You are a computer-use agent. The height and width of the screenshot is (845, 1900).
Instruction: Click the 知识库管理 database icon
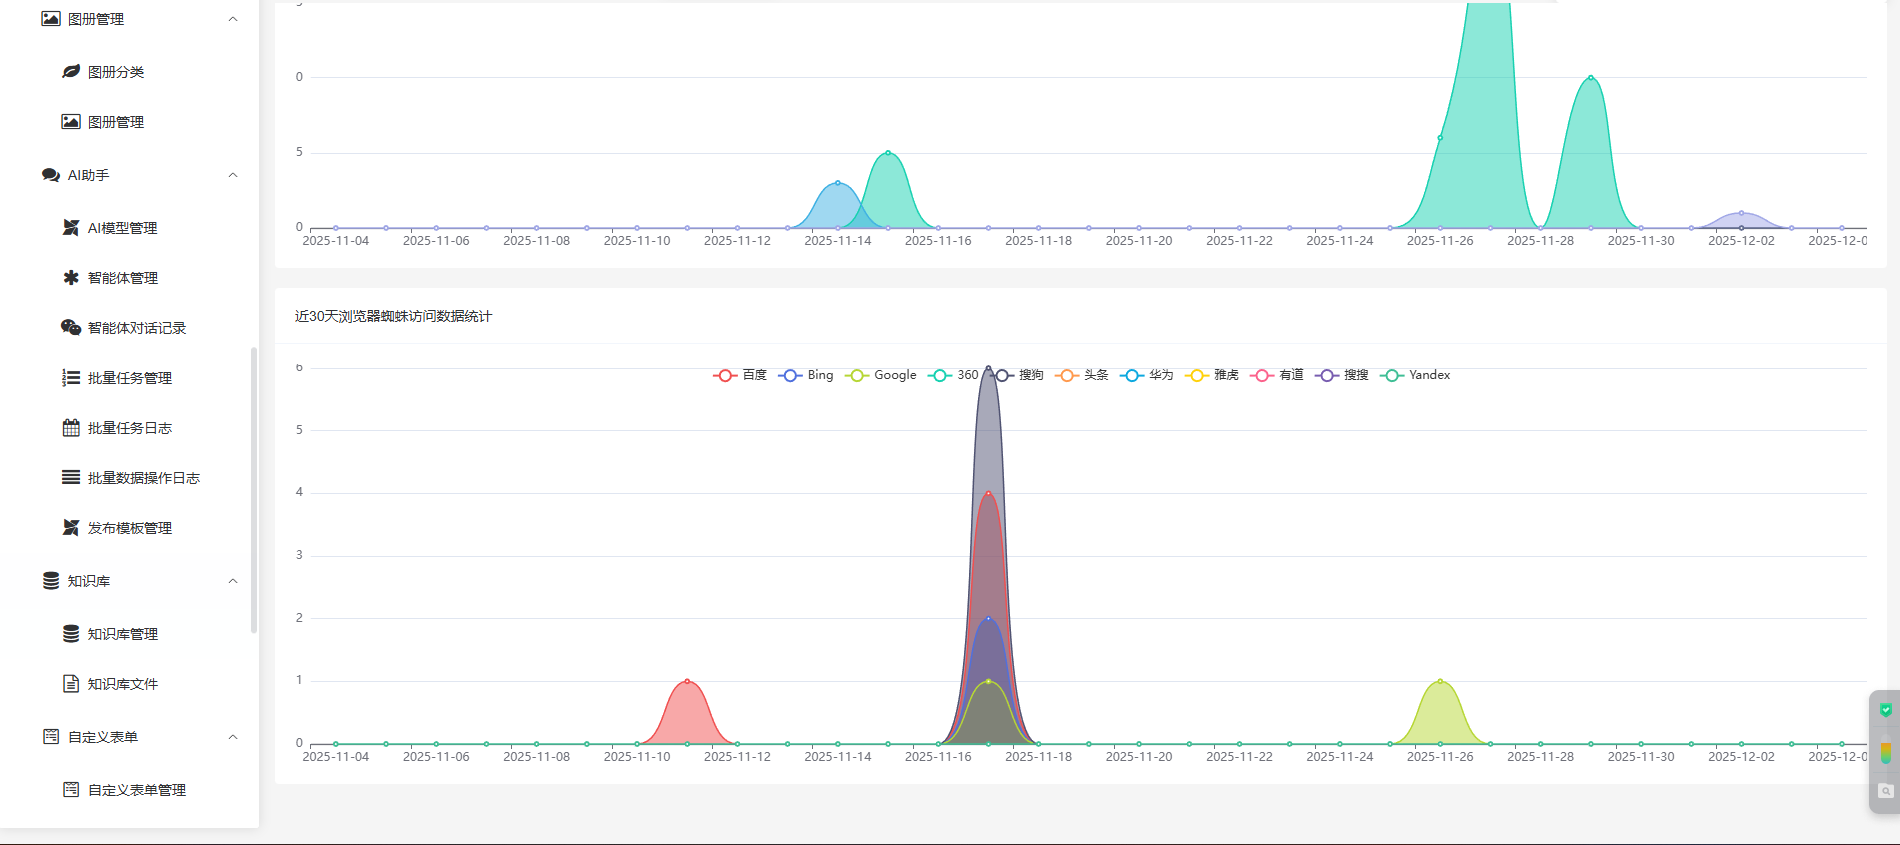(x=71, y=634)
